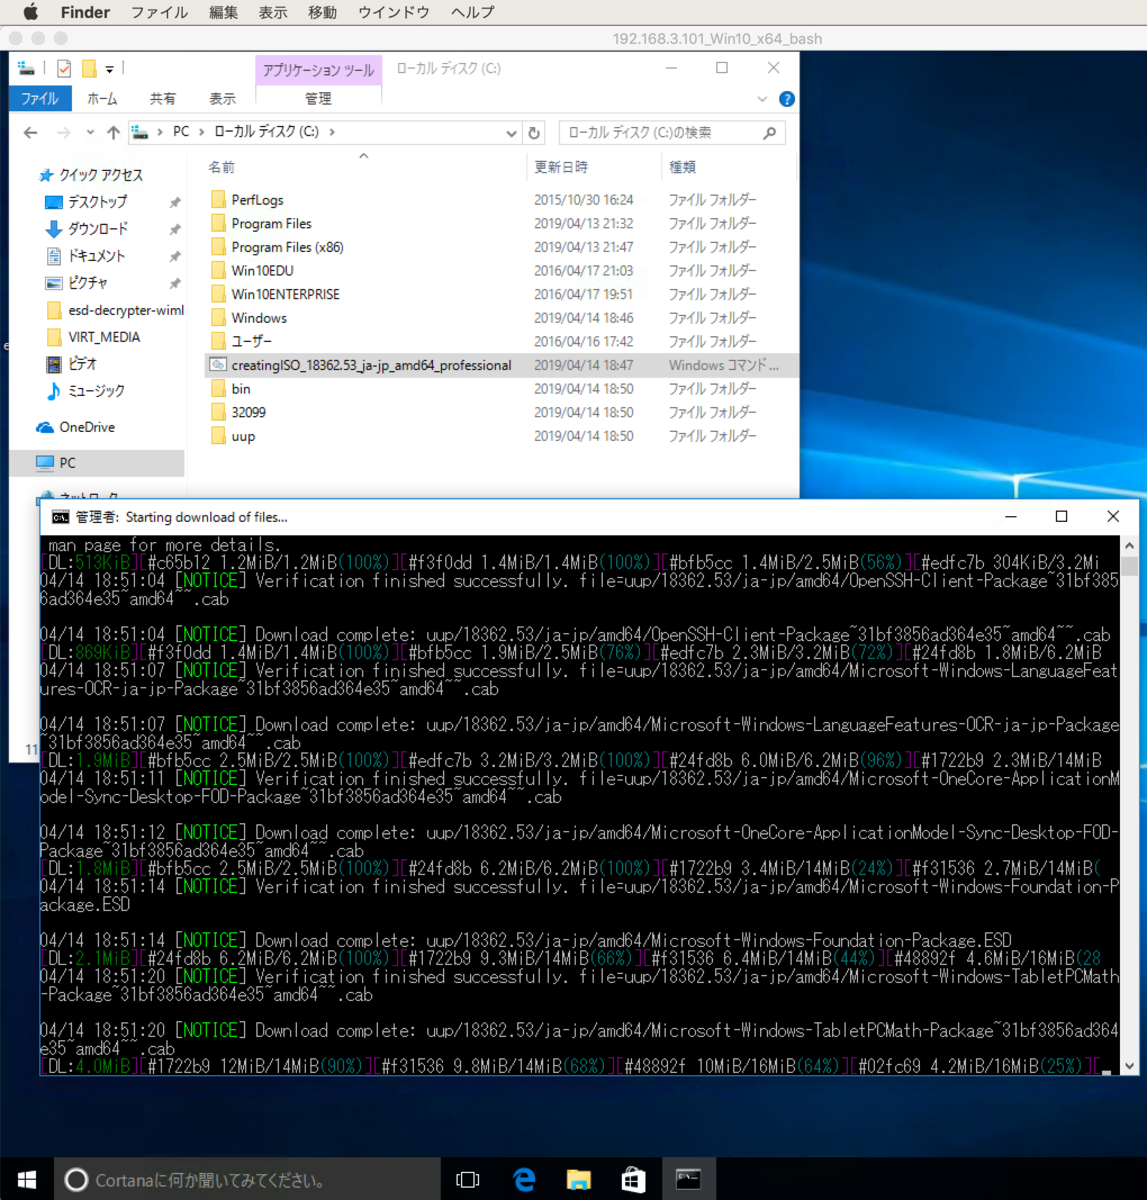The height and width of the screenshot is (1200, 1147).
Task: Click the search field for ローカル ディスク (C:)
Action: coord(672,133)
